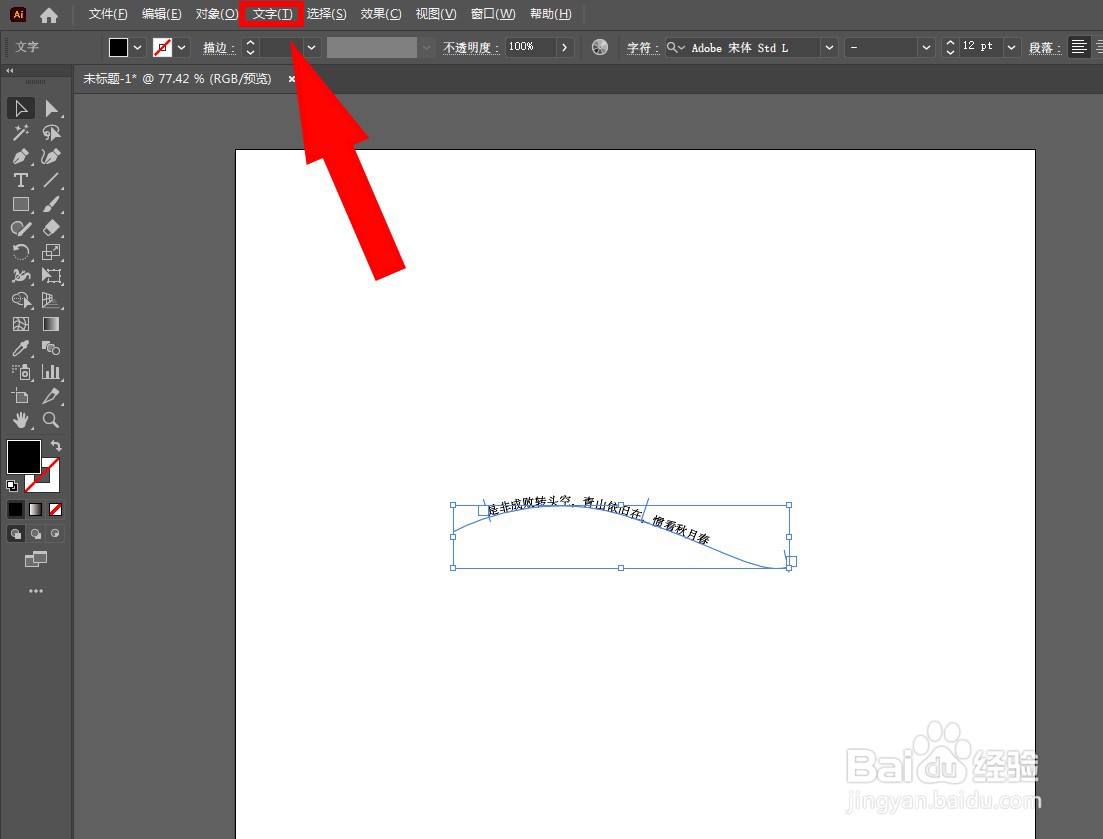The image size is (1103, 839).
Task: Select the Free Transform tool
Action: (51, 276)
